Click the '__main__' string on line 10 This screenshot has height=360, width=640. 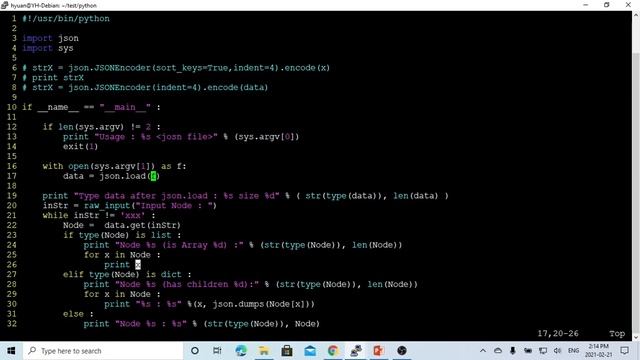pos(125,107)
